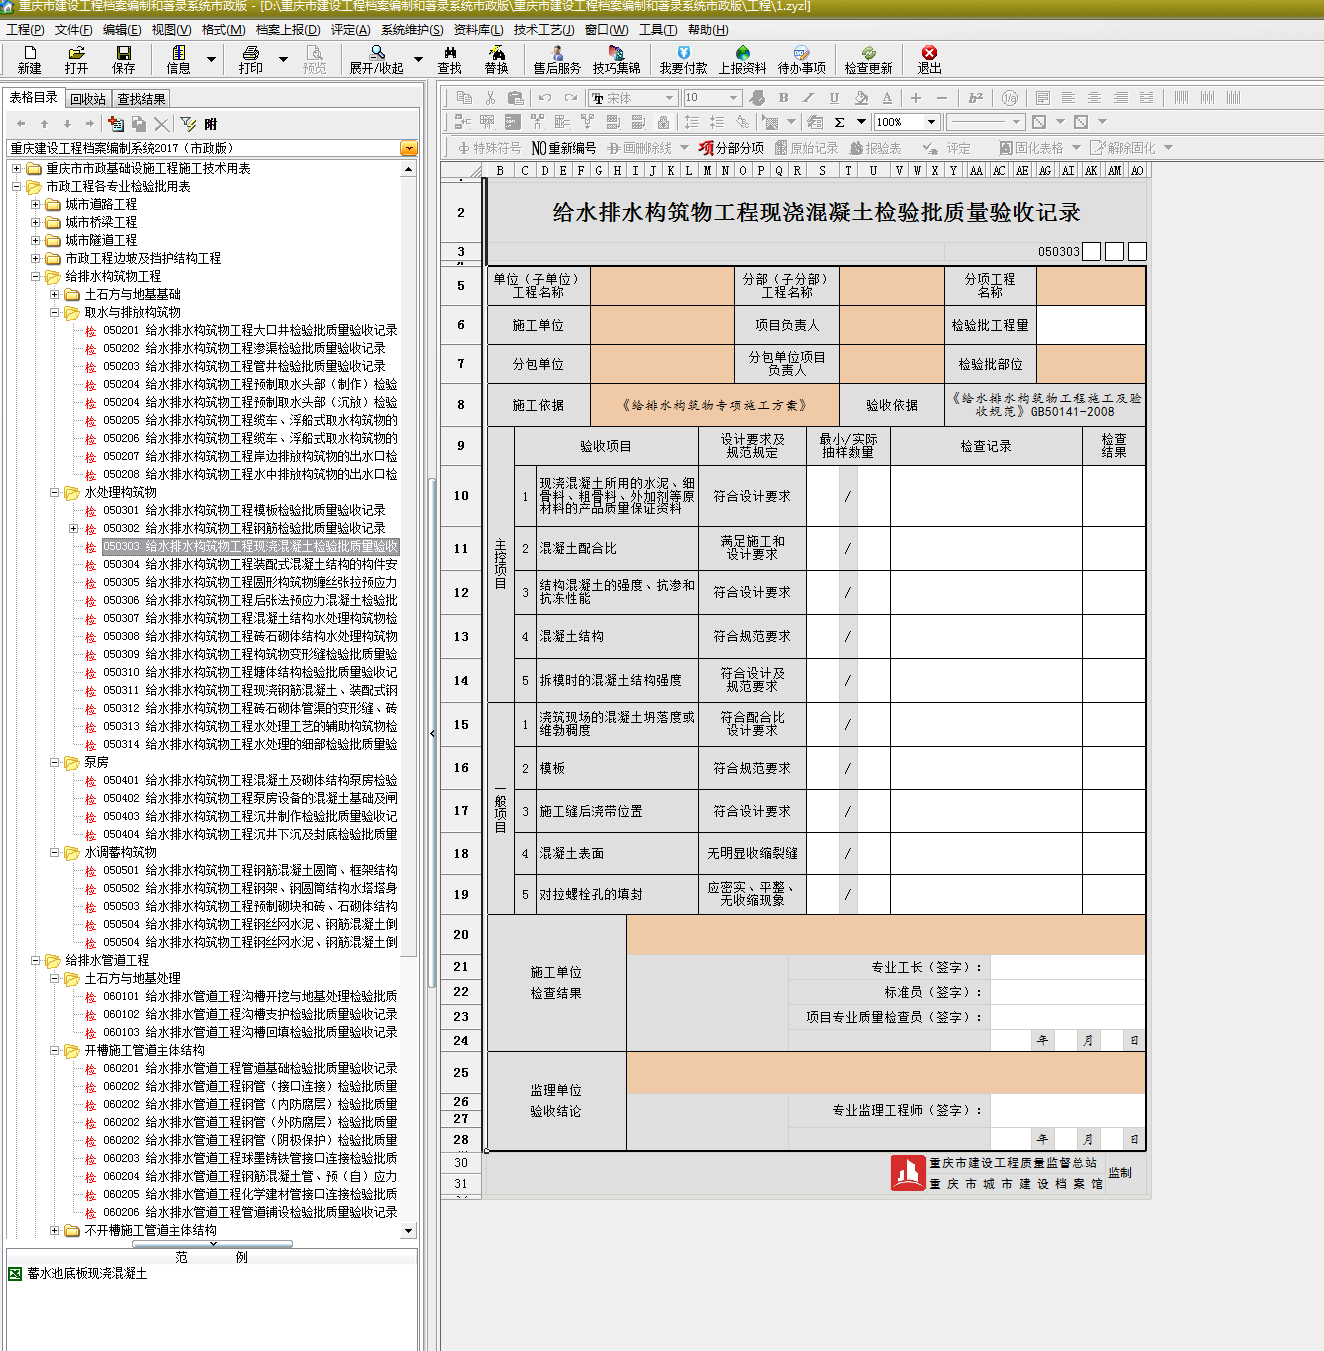Click the 原始记录 button
The image size is (1324, 1351).
pos(807,148)
